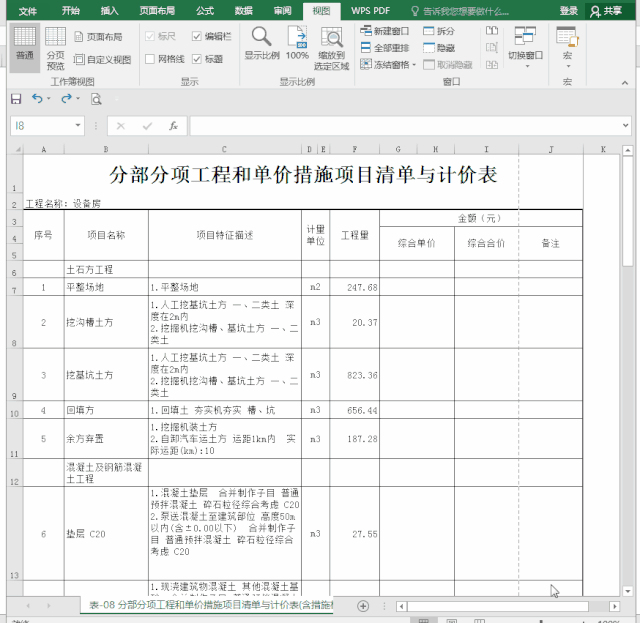Click the horizontal scrollbar left arrow
This screenshot has width=640, height=623.
tap(401, 606)
